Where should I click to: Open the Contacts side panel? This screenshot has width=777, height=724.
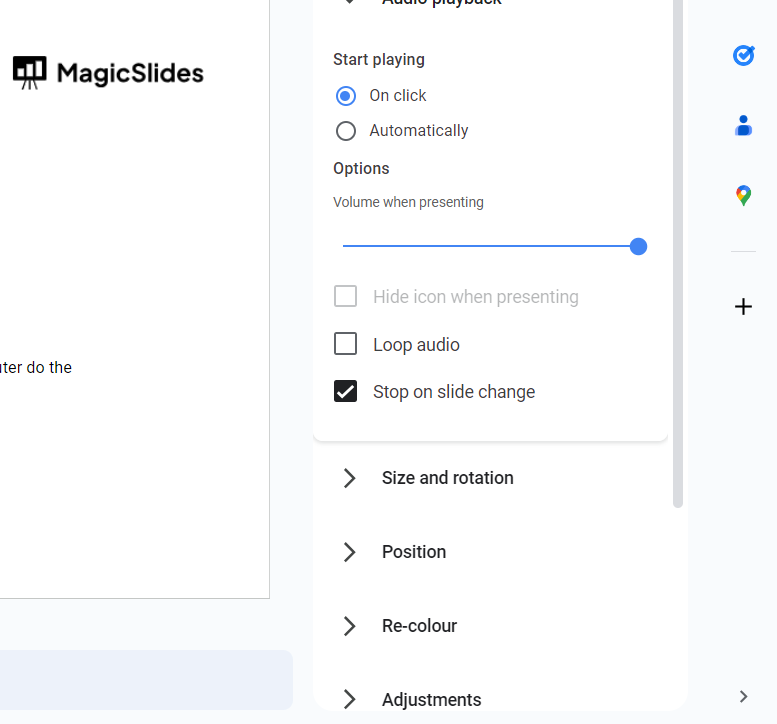coord(743,126)
